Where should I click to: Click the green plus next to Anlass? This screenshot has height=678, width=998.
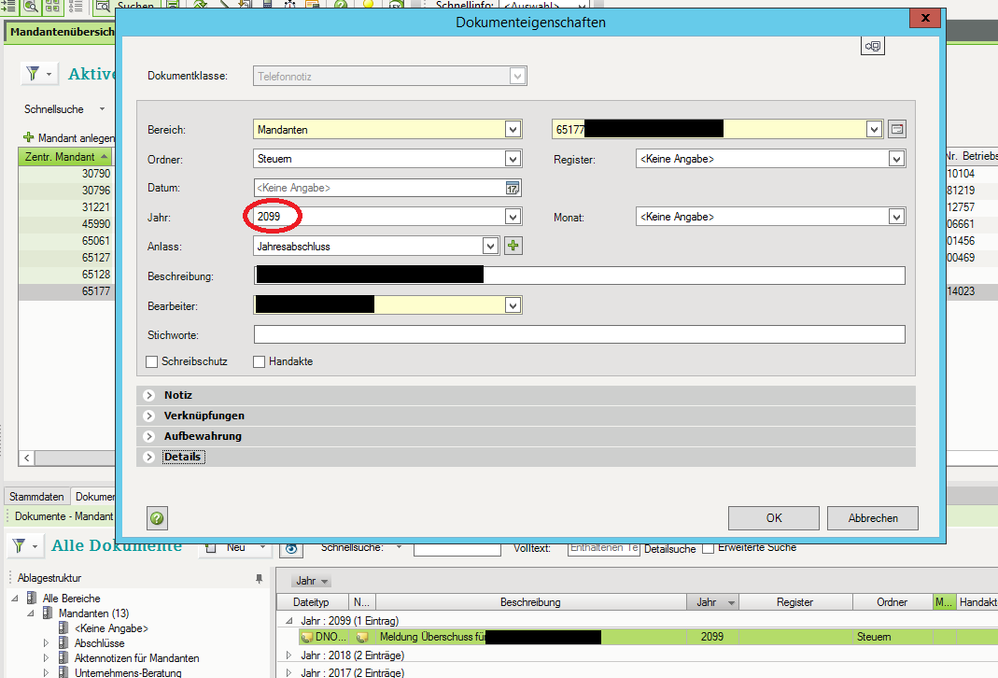point(513,246)
